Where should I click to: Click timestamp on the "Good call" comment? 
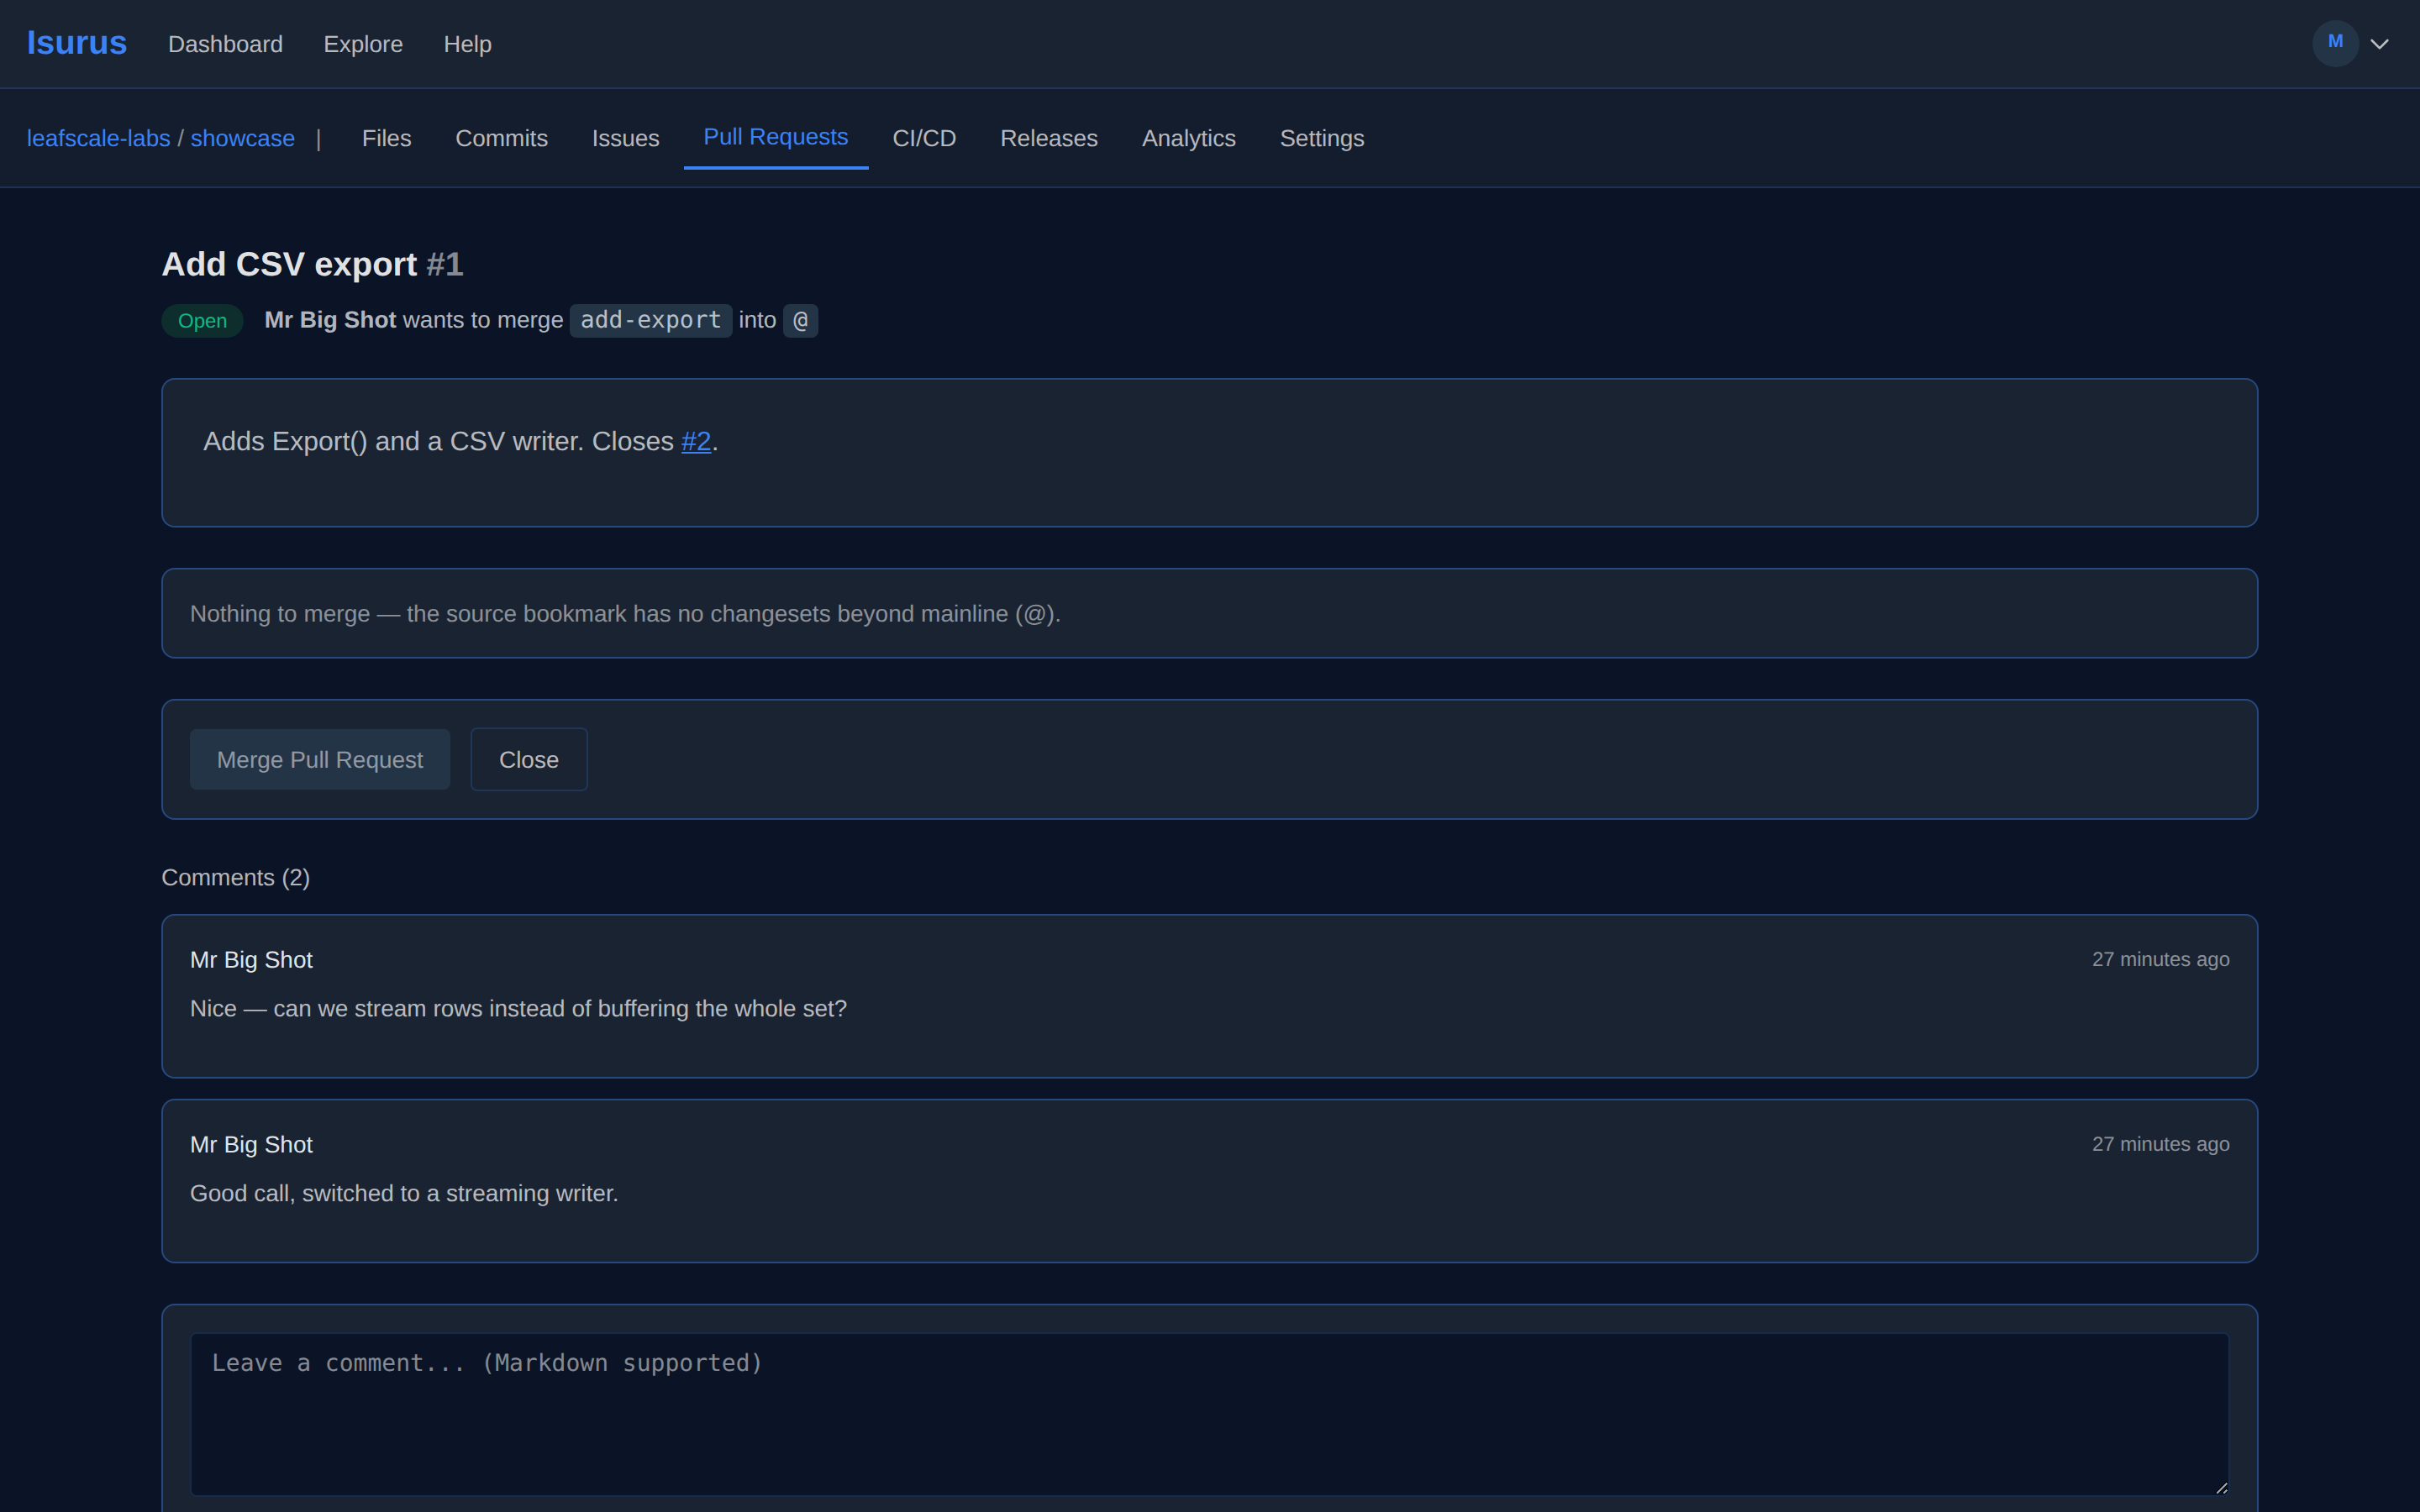point(2160,1144)
